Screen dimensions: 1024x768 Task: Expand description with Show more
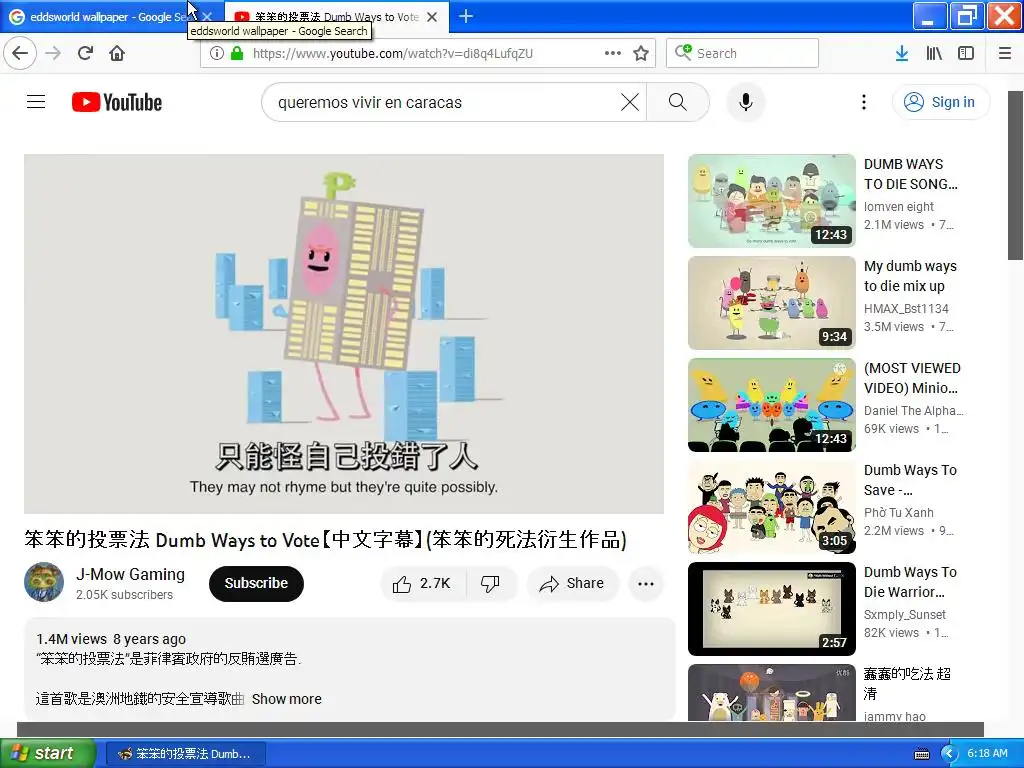[287, 699]
